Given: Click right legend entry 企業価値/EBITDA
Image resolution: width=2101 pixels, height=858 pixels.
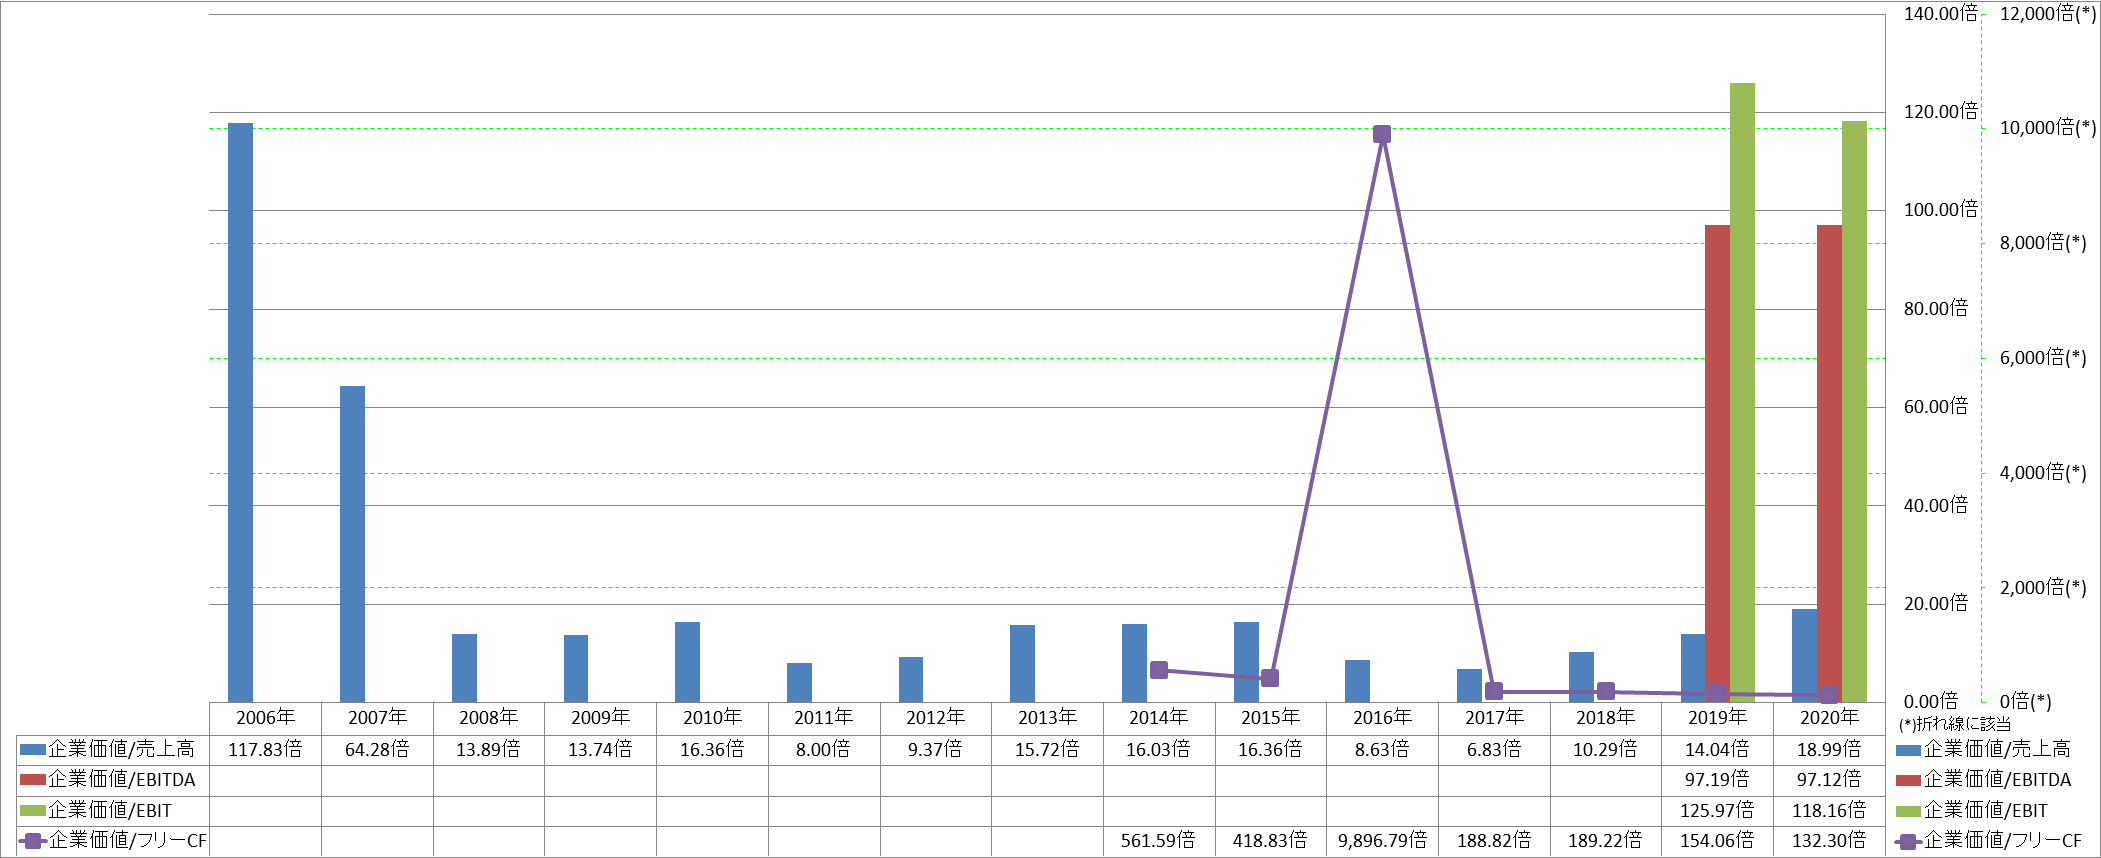Looking at the screenshot, I should click(x=1983, y=780).
